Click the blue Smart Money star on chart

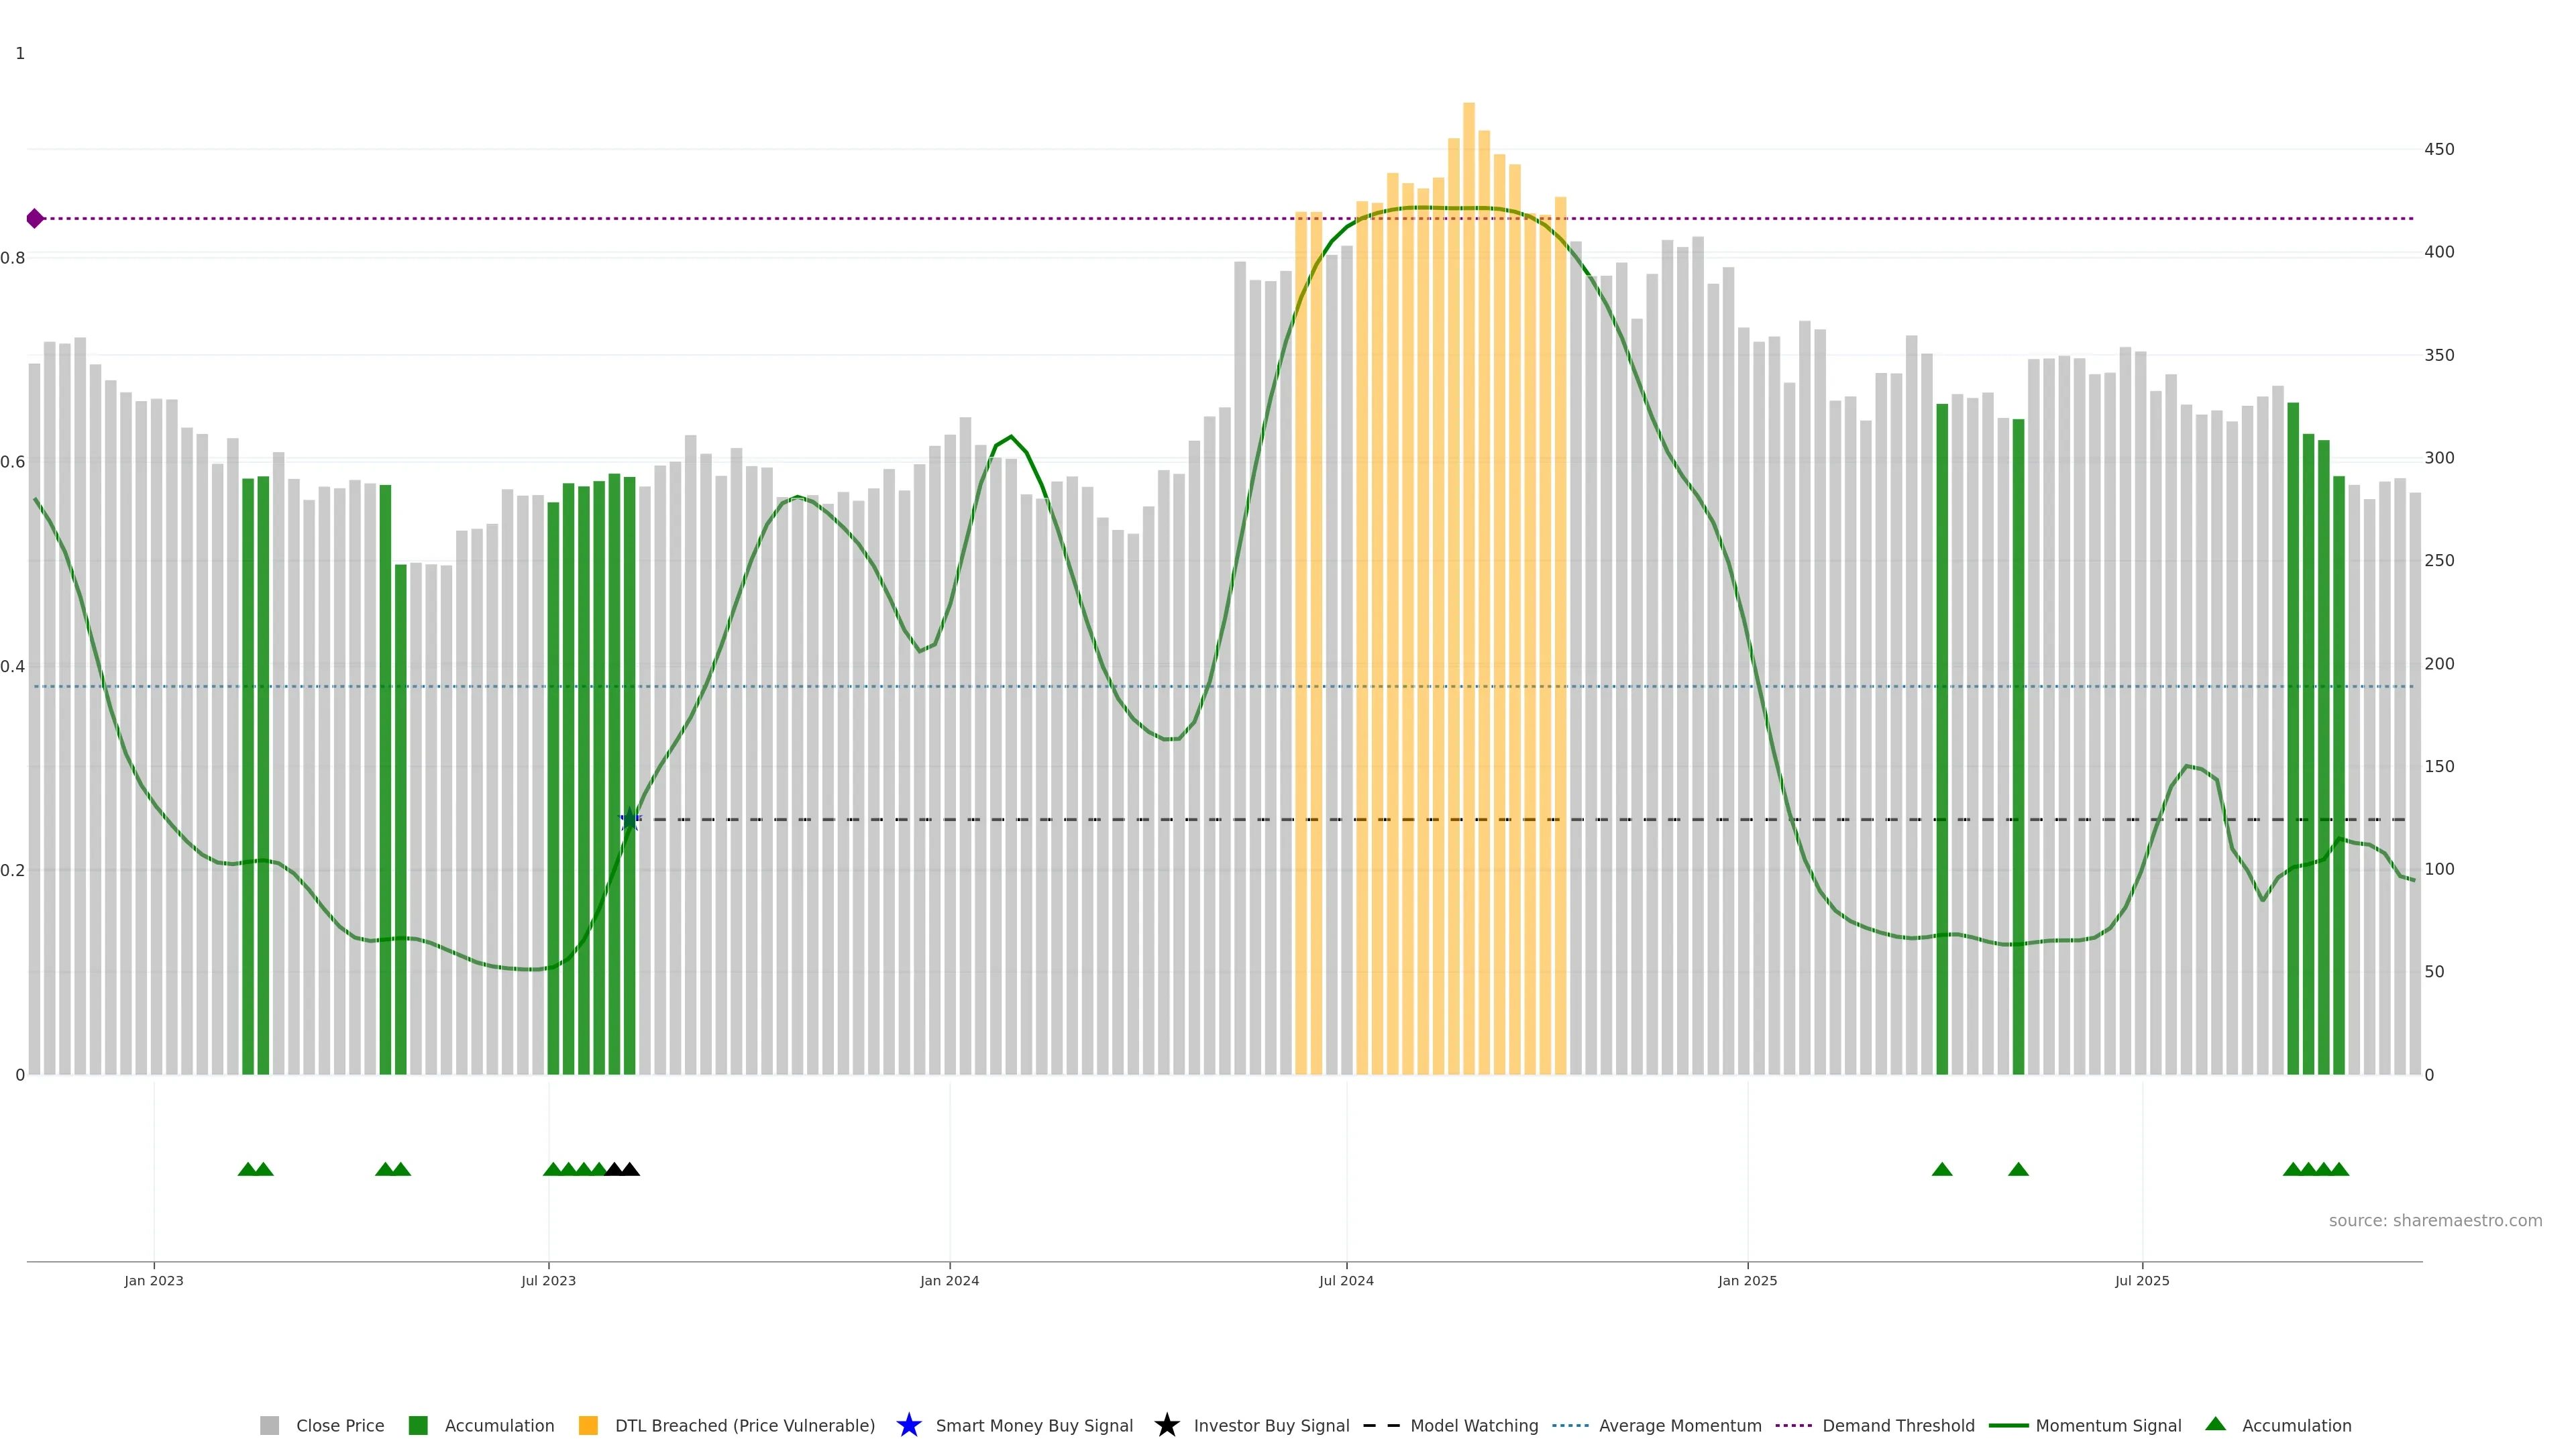(x=629, y=820)
